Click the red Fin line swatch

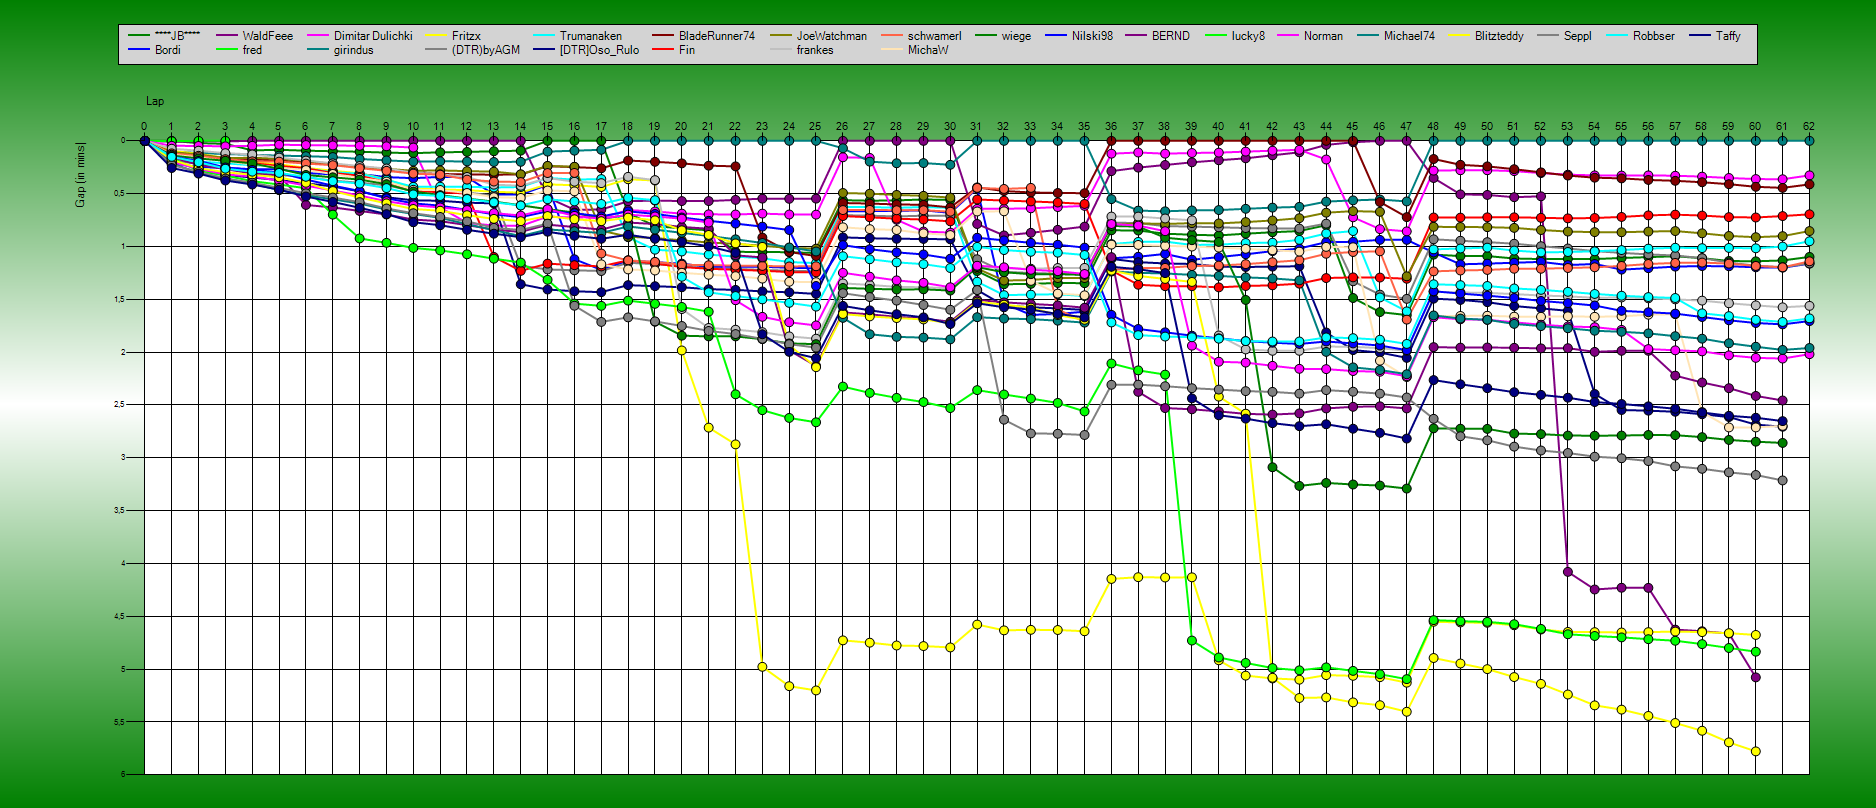663,50
